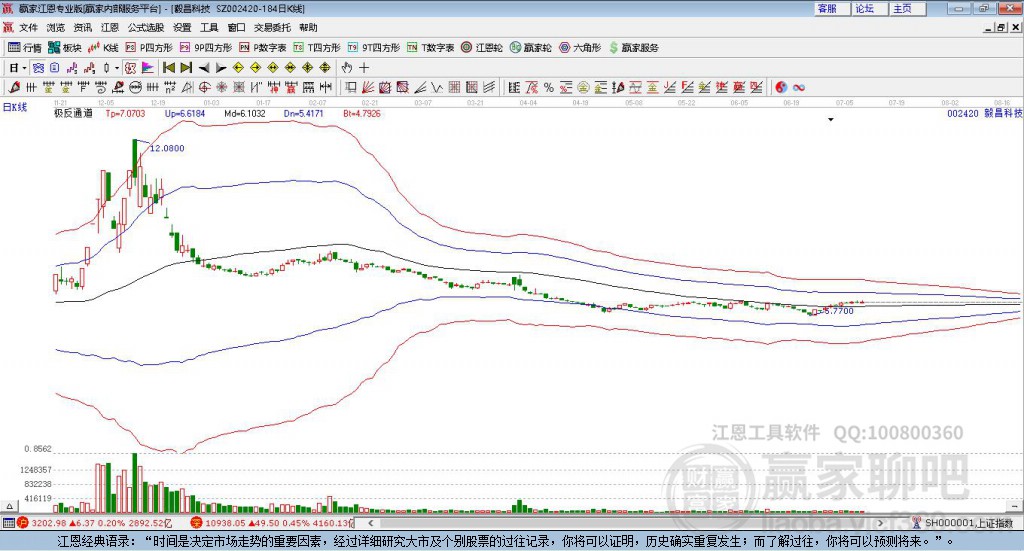Click the last yellow diamond four-way arrows icon
Image resolution: width=1024 pixels, height=551 pixels.
pos(325,68)
